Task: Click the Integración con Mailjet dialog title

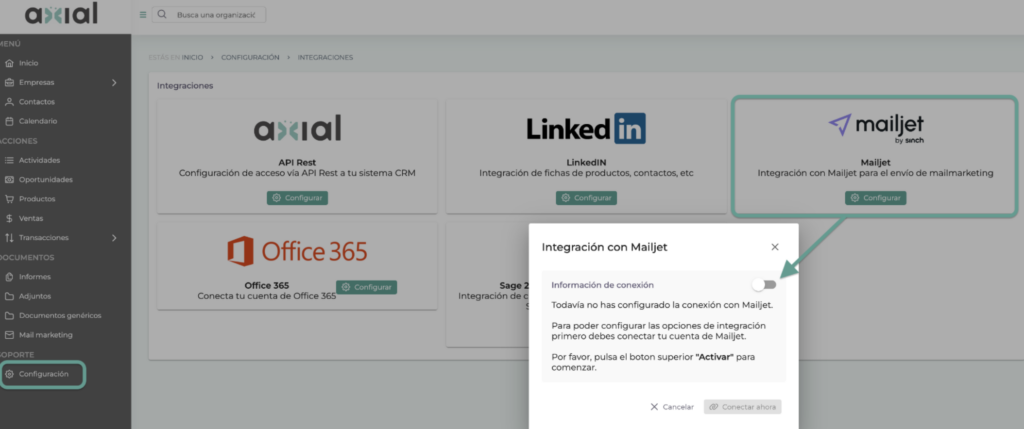Action: [605, 247]
